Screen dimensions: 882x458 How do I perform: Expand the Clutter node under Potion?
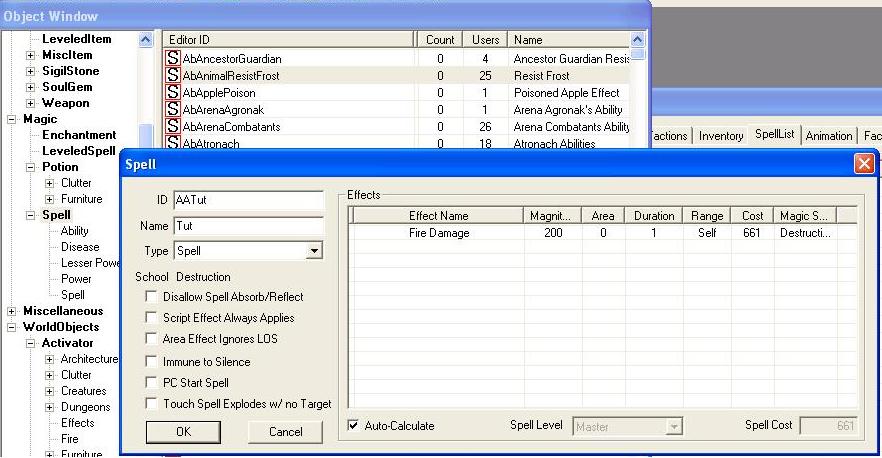point(50,183)
